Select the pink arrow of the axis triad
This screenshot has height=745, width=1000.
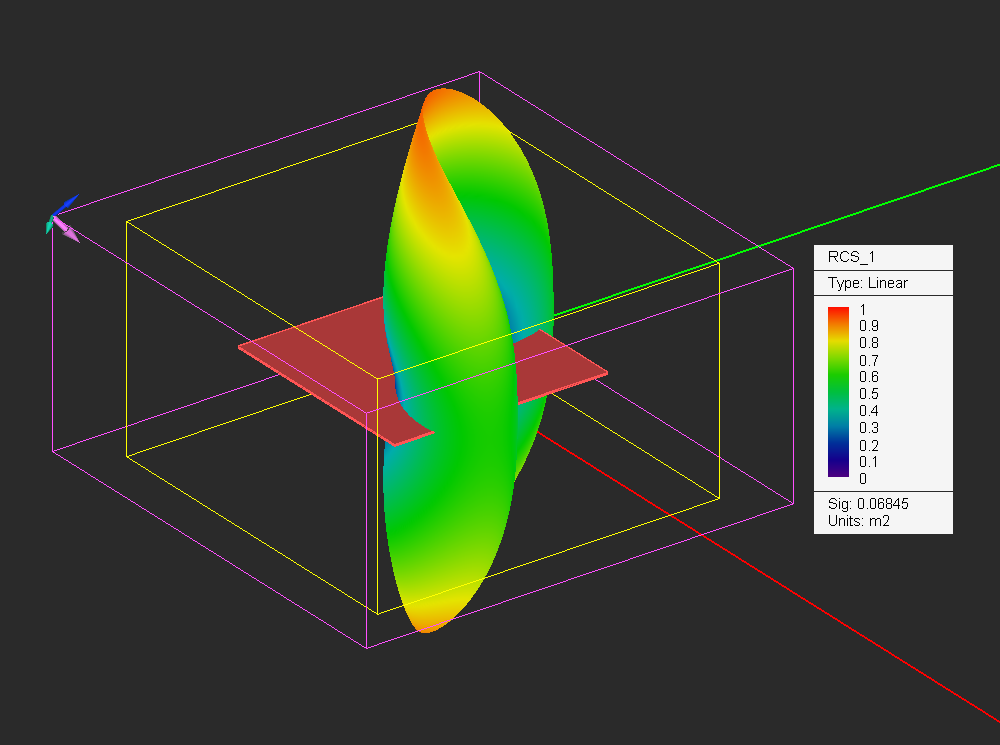click(x=67, y=230)
